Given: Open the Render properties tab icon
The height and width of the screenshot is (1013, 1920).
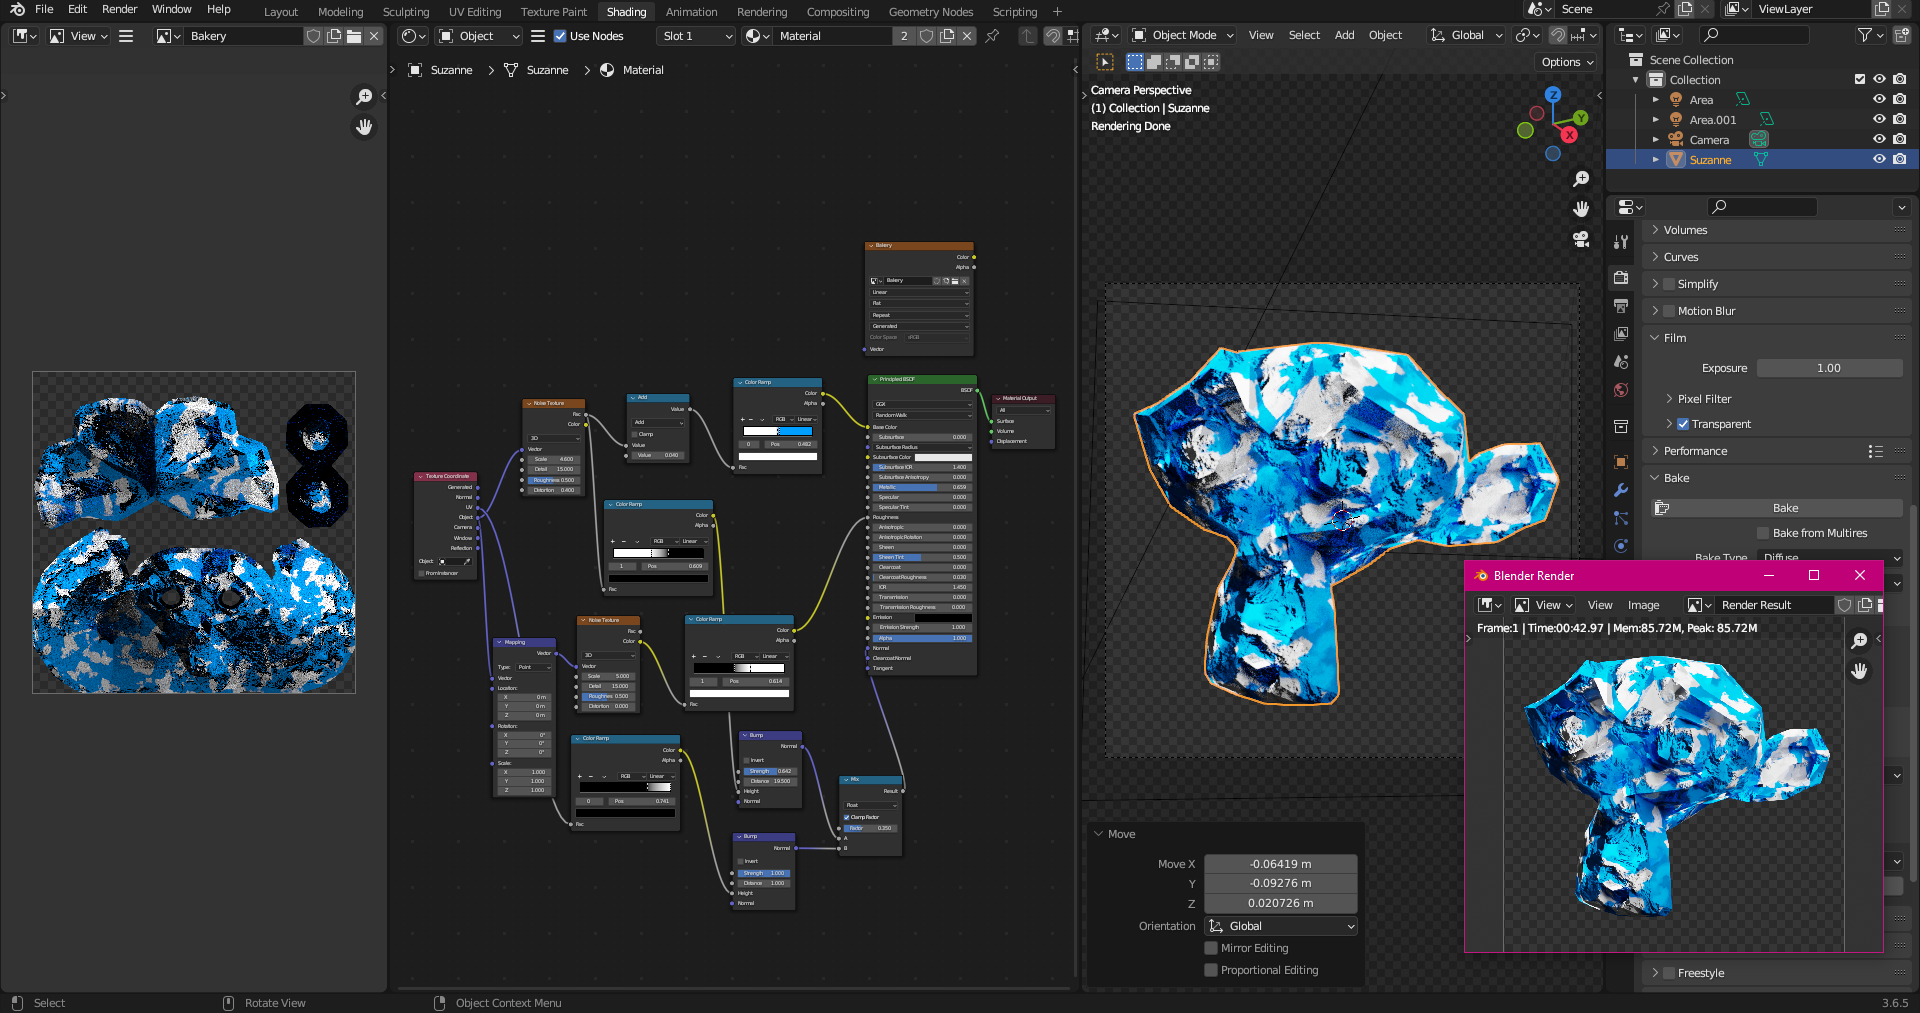Looking at the screenshot, I should coord(1621,278).
